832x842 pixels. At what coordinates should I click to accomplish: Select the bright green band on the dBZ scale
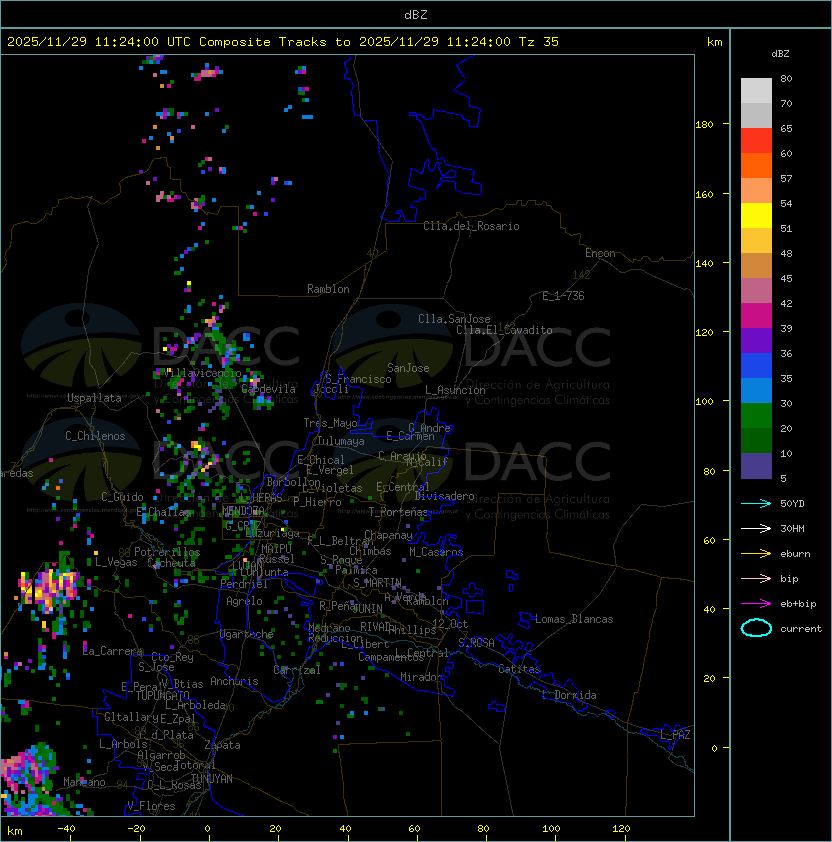point(756,416)
